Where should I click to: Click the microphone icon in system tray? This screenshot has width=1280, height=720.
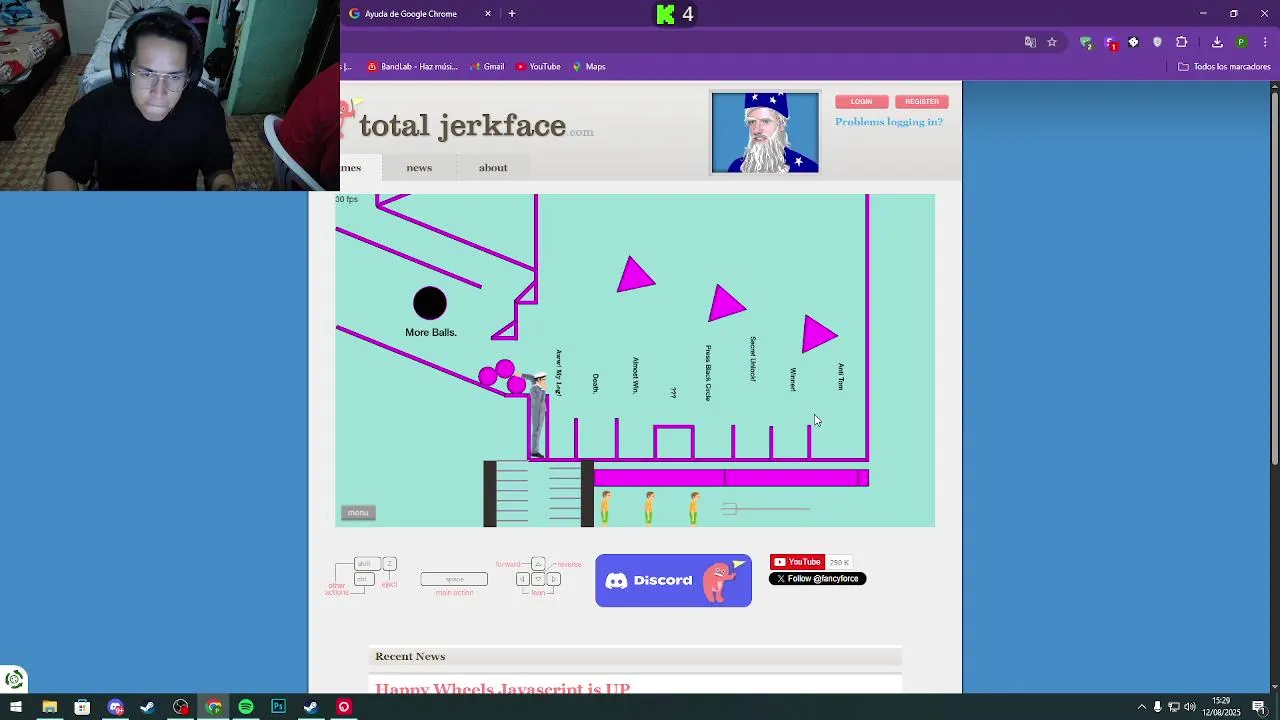[x=1158, y=707]
